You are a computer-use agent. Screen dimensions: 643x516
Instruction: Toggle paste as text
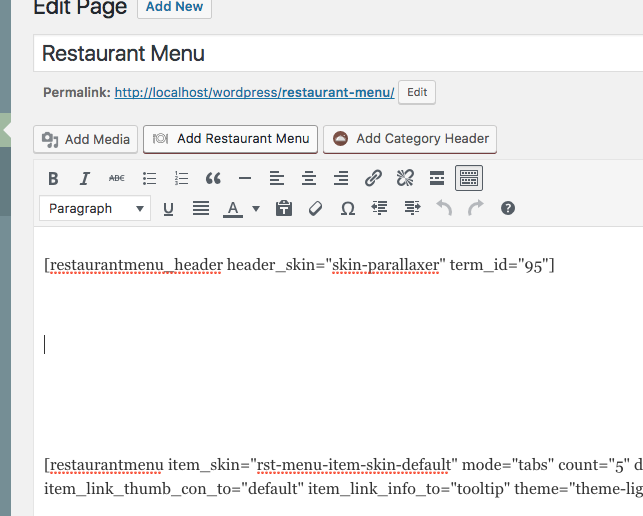pyautogui.click(x=284, y=209)
